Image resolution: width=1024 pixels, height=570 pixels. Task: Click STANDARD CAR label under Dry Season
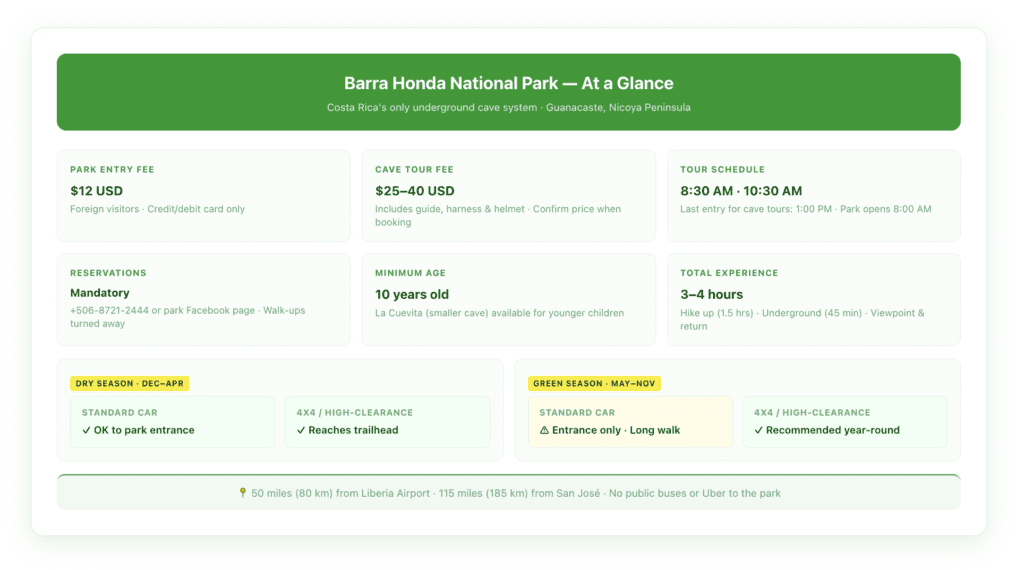click(x=120, y=413)
